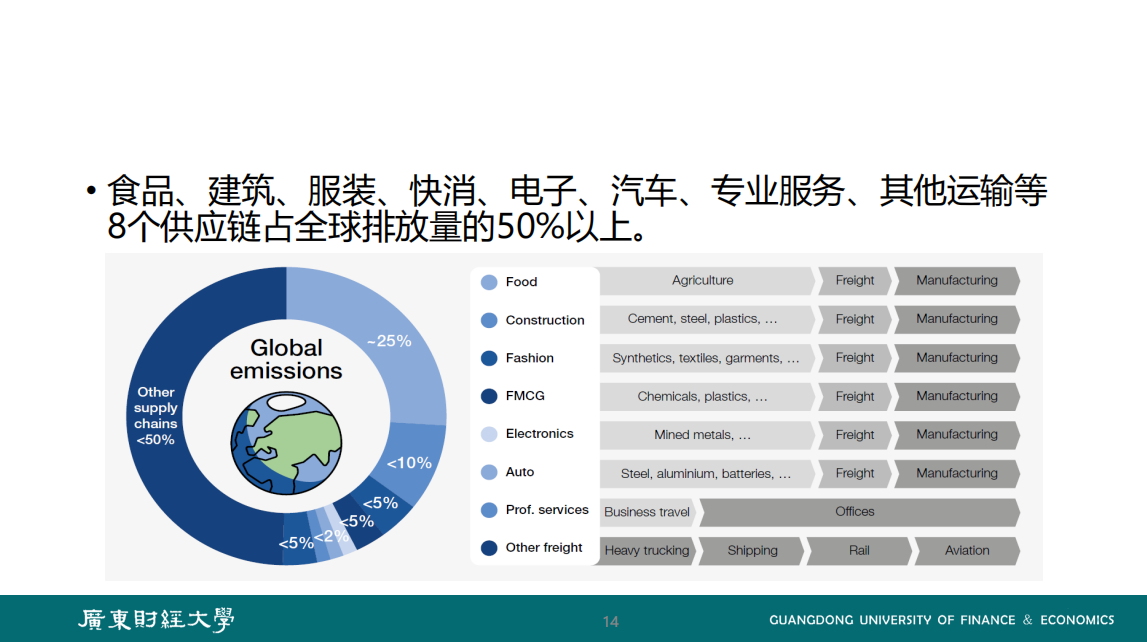Click the FMCG legend dot
This screenshot has height=642, width=1147.
[x=489, y=396]
